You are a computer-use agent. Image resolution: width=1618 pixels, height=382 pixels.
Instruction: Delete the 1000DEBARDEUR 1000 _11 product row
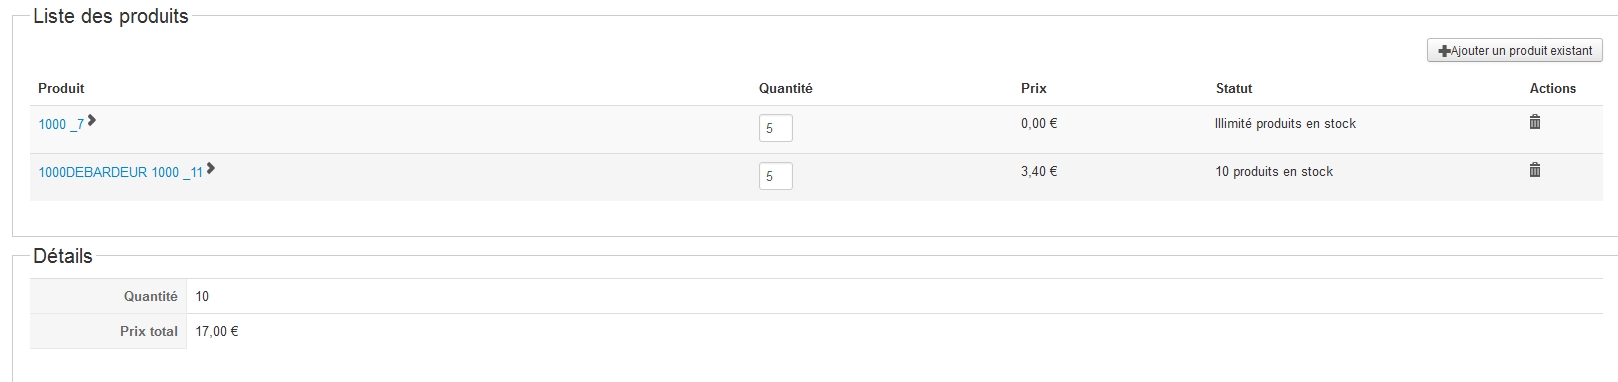click(1535, 170)
